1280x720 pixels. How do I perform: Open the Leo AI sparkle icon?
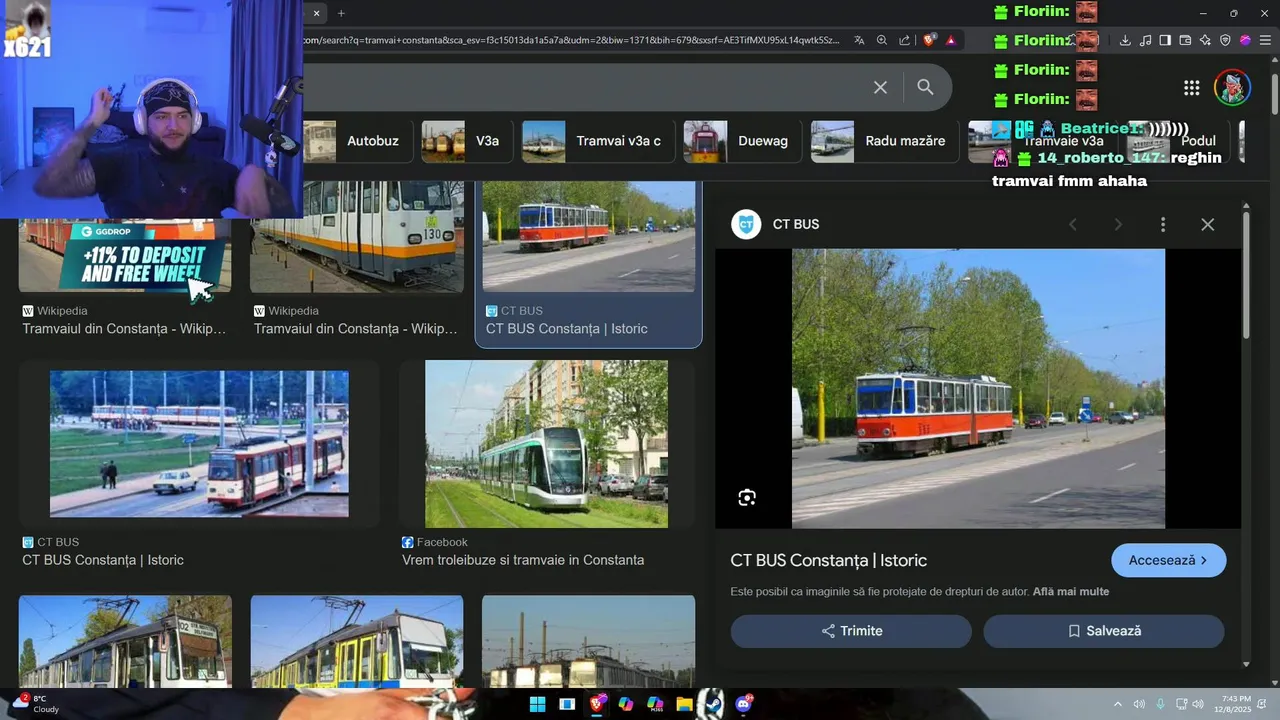click(x=1205, y=40)
